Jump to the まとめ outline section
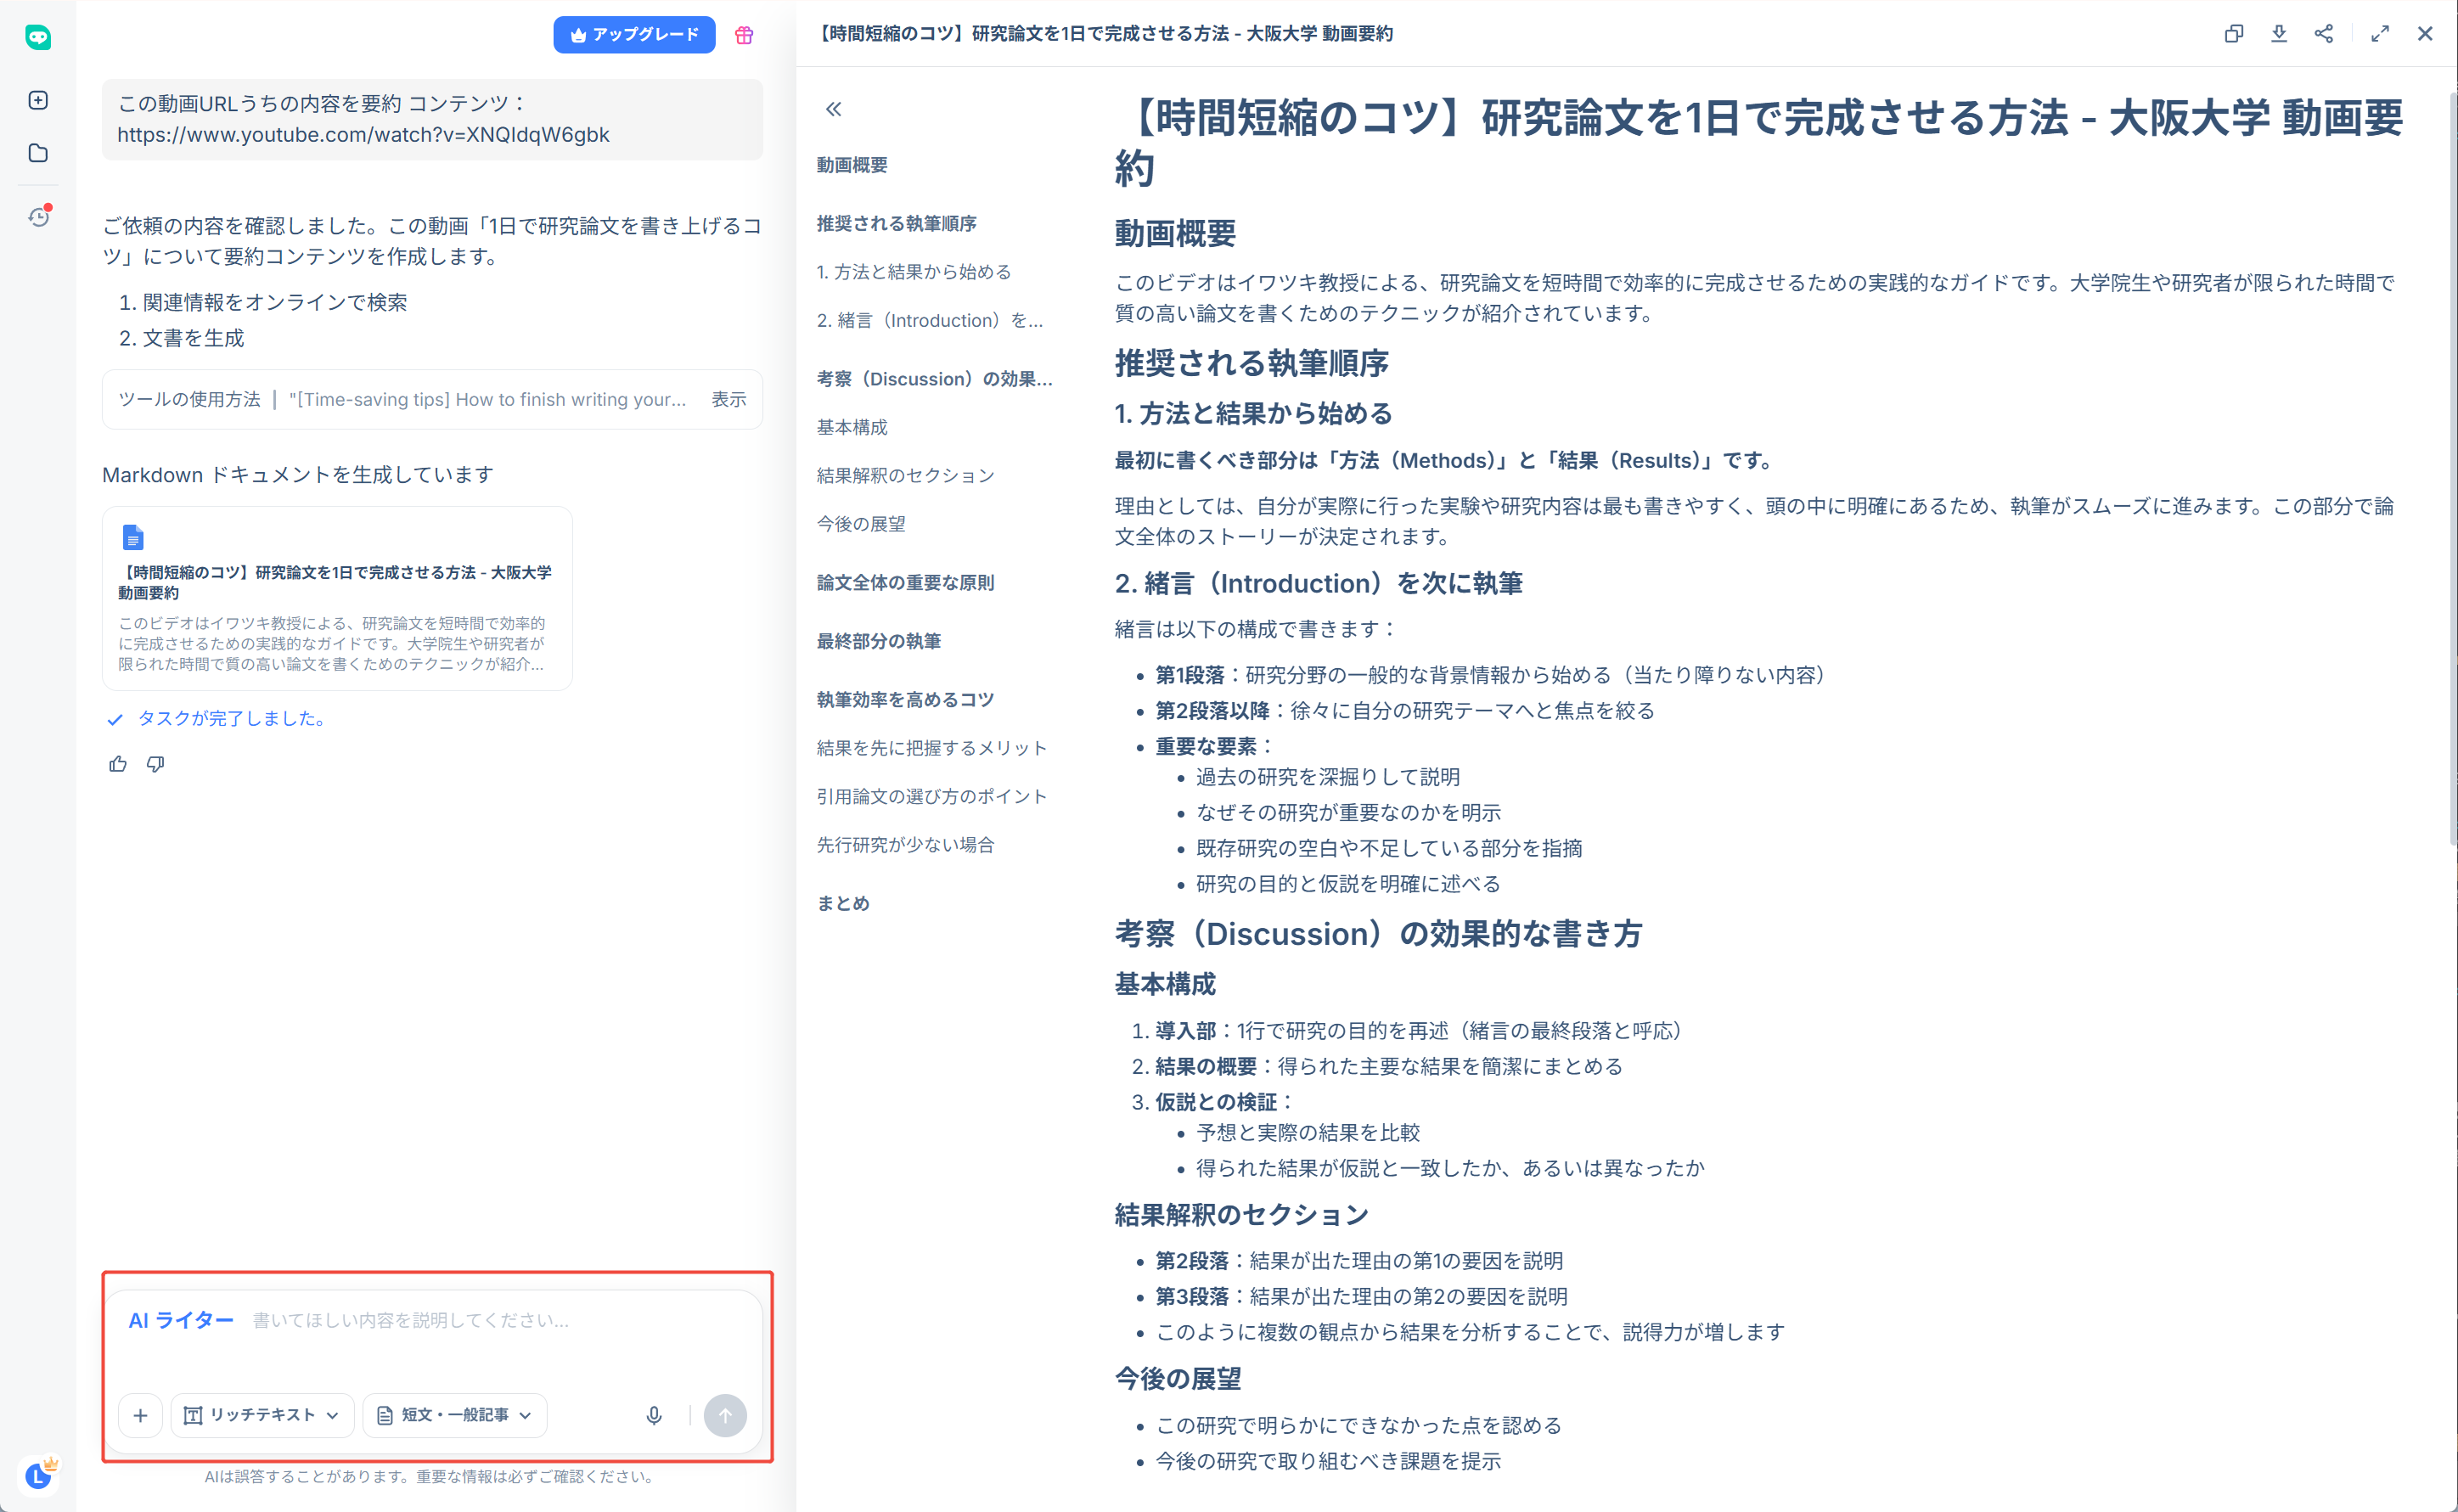This screenshot has width=2458, height=1512. click(843, 903)
